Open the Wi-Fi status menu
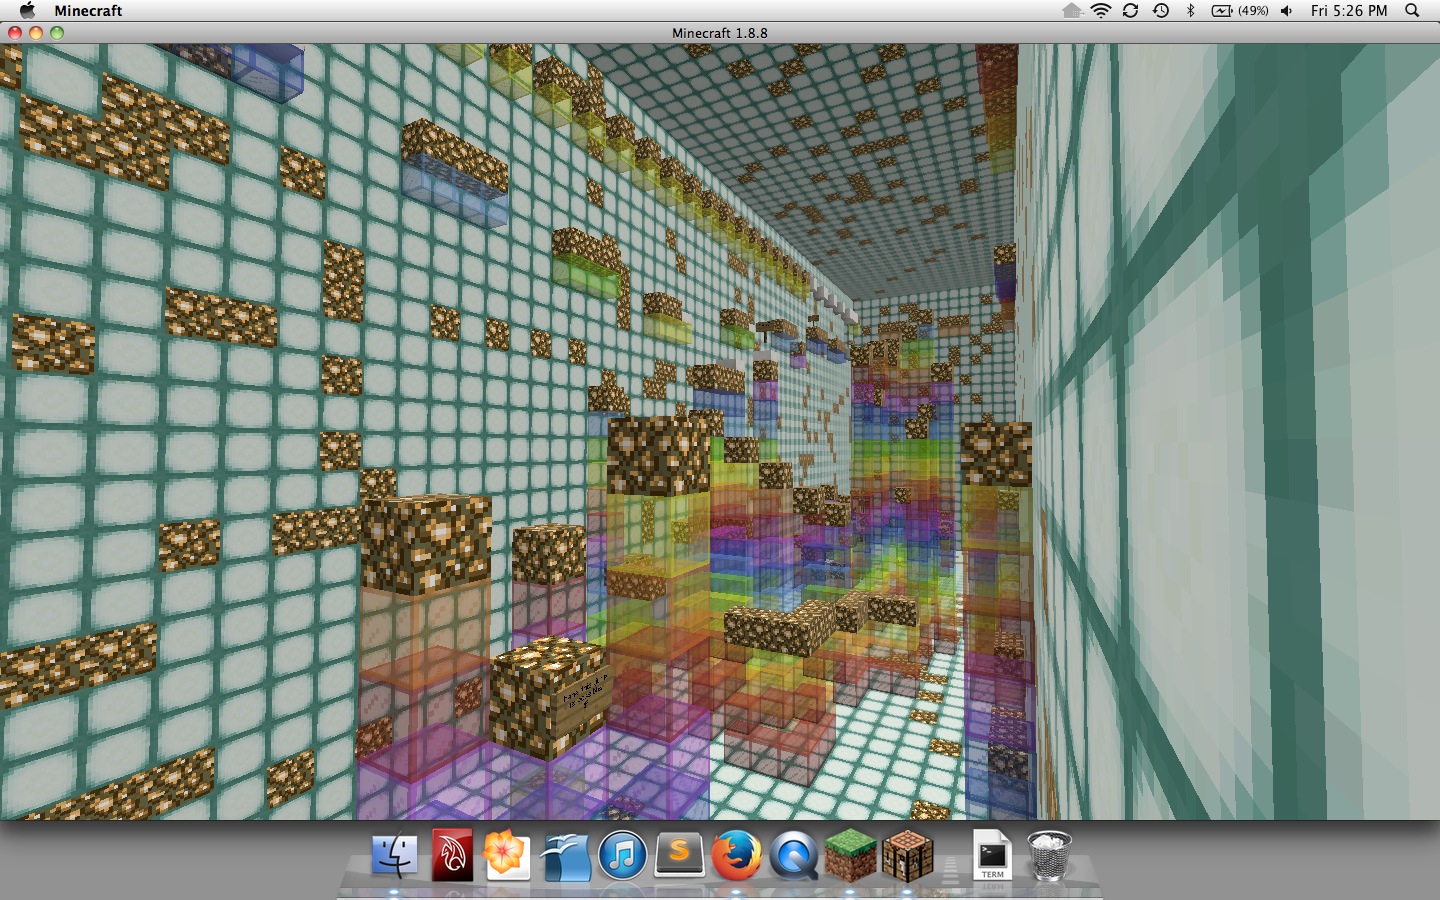1440x900 pixels. tap(1101, 10)
